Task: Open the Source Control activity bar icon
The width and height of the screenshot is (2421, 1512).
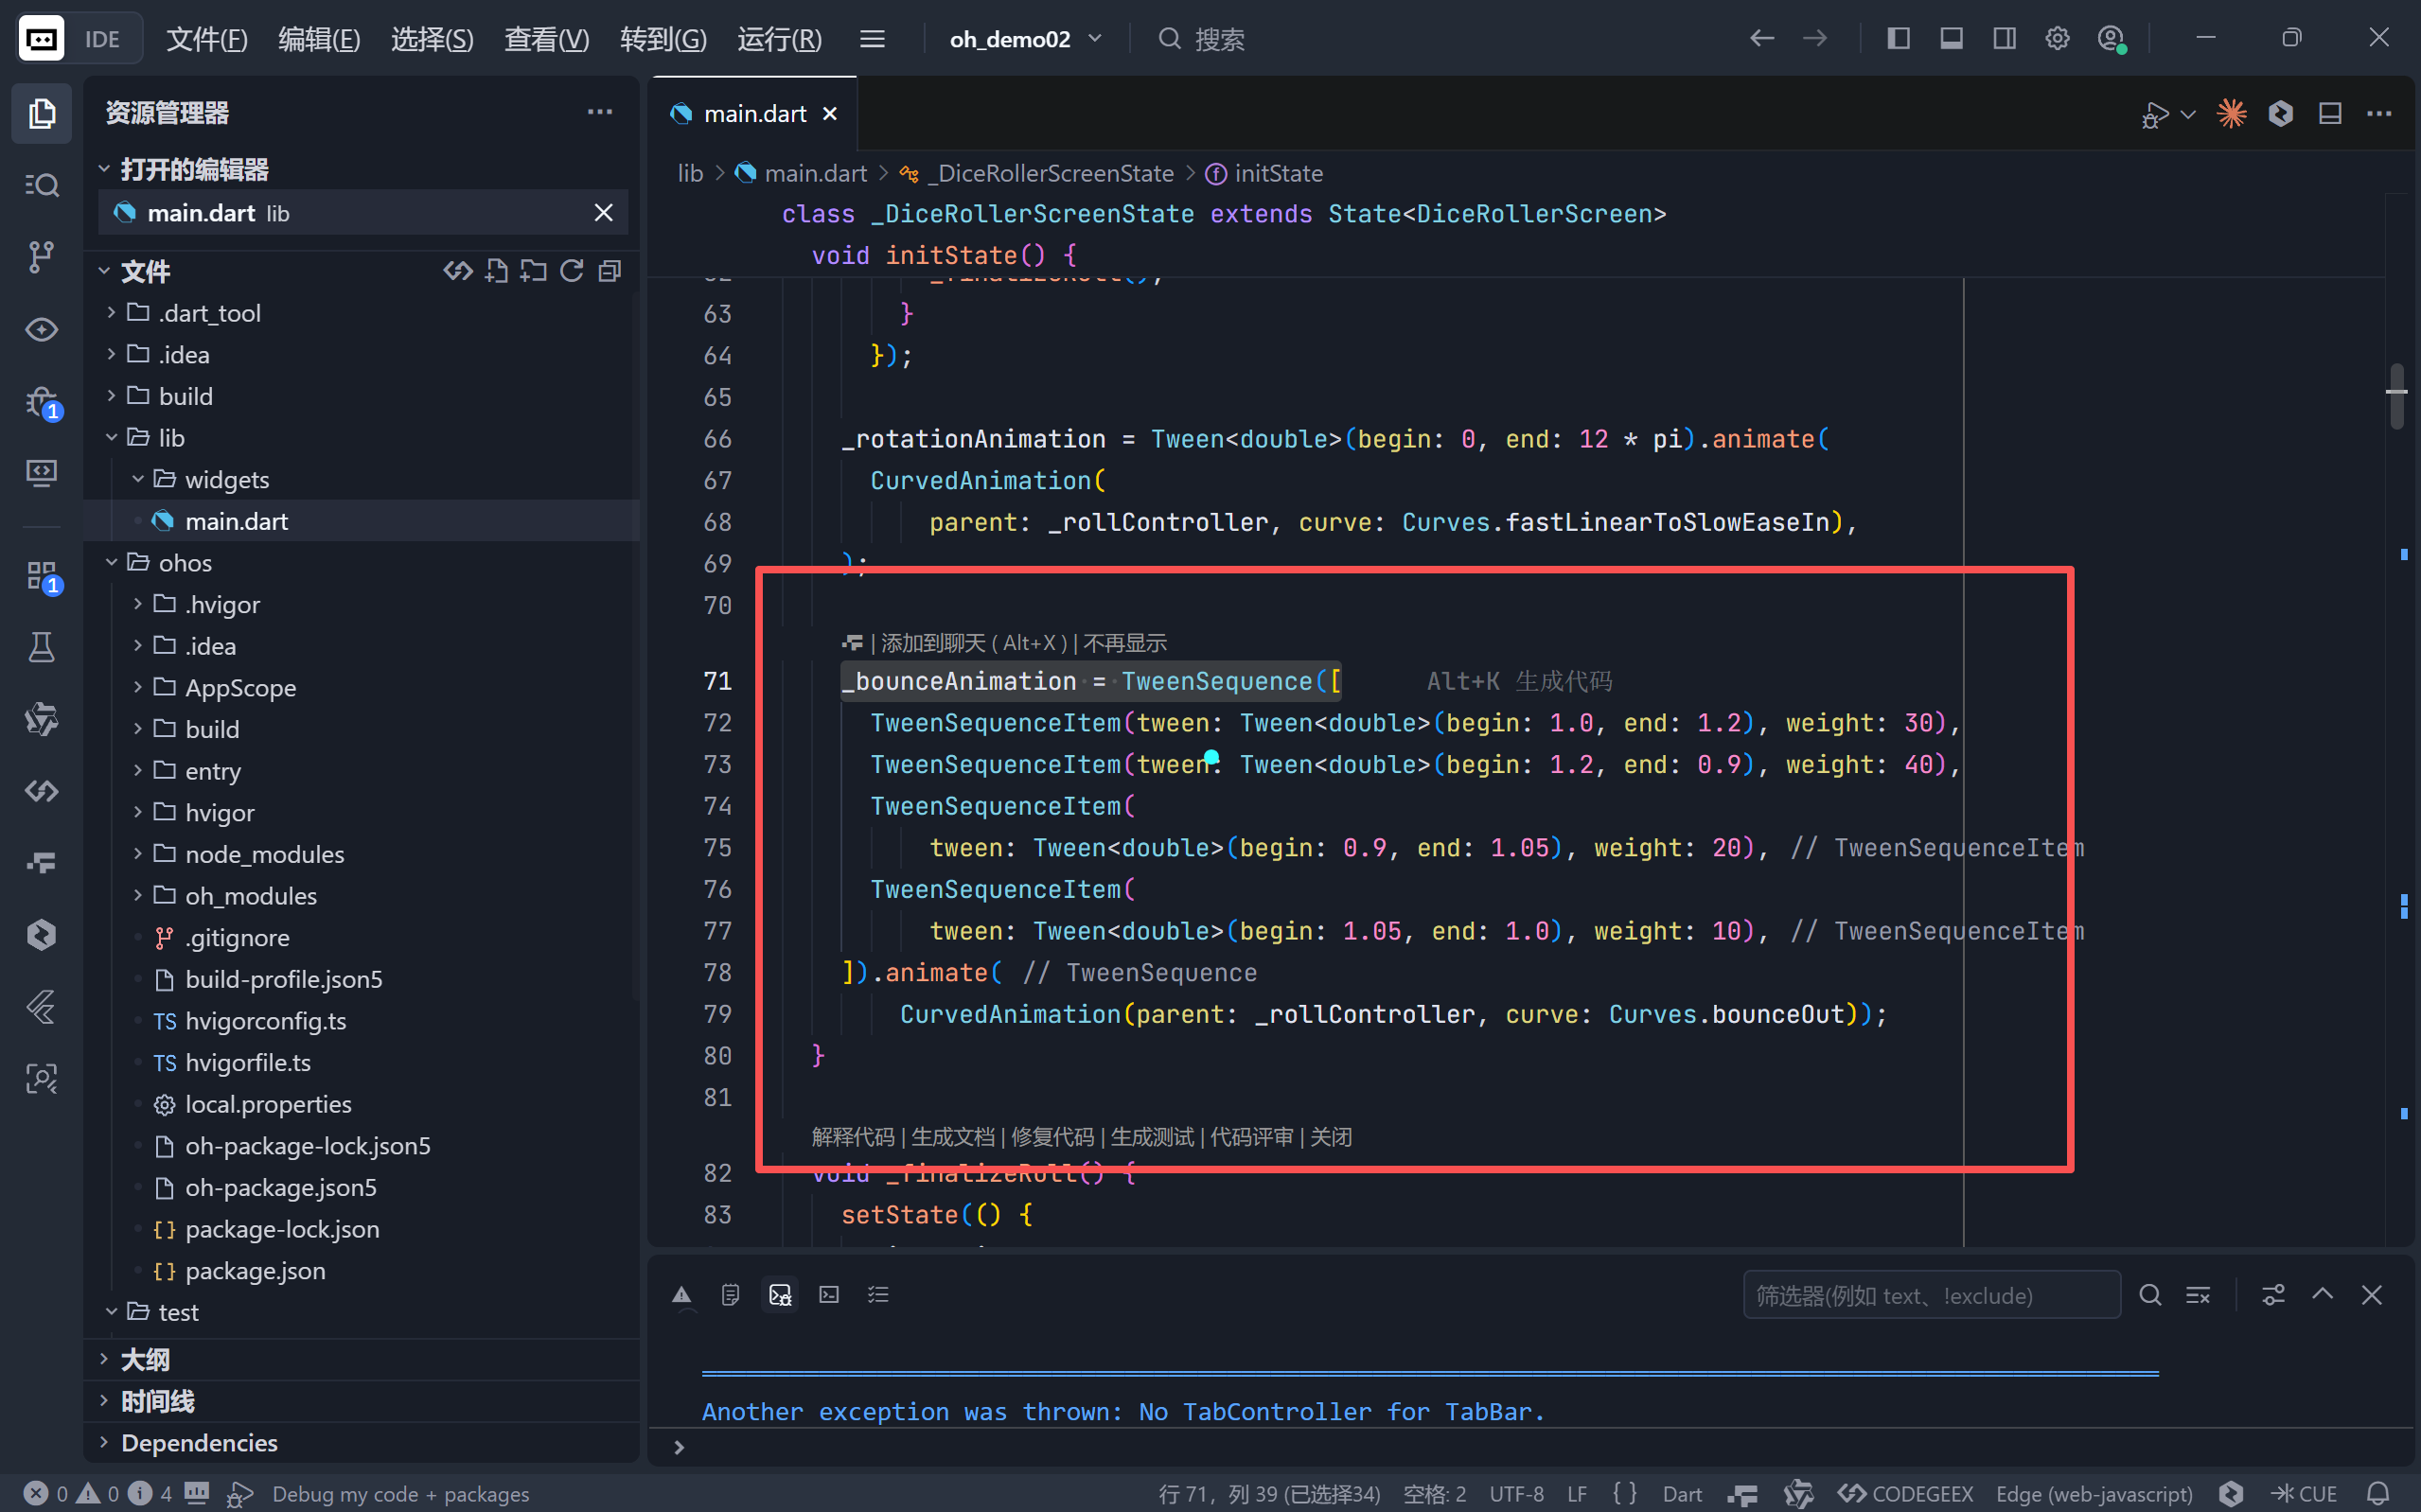Action: pyautogui.click(x=41, y=256)
